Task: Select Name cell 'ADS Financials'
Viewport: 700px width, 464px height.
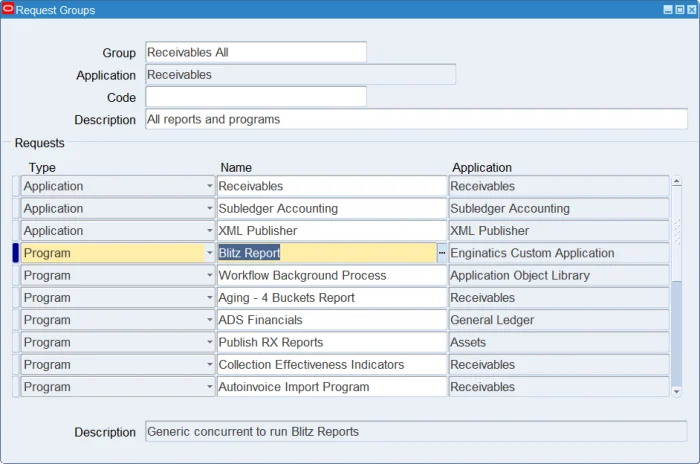Action: coord(332,320)
